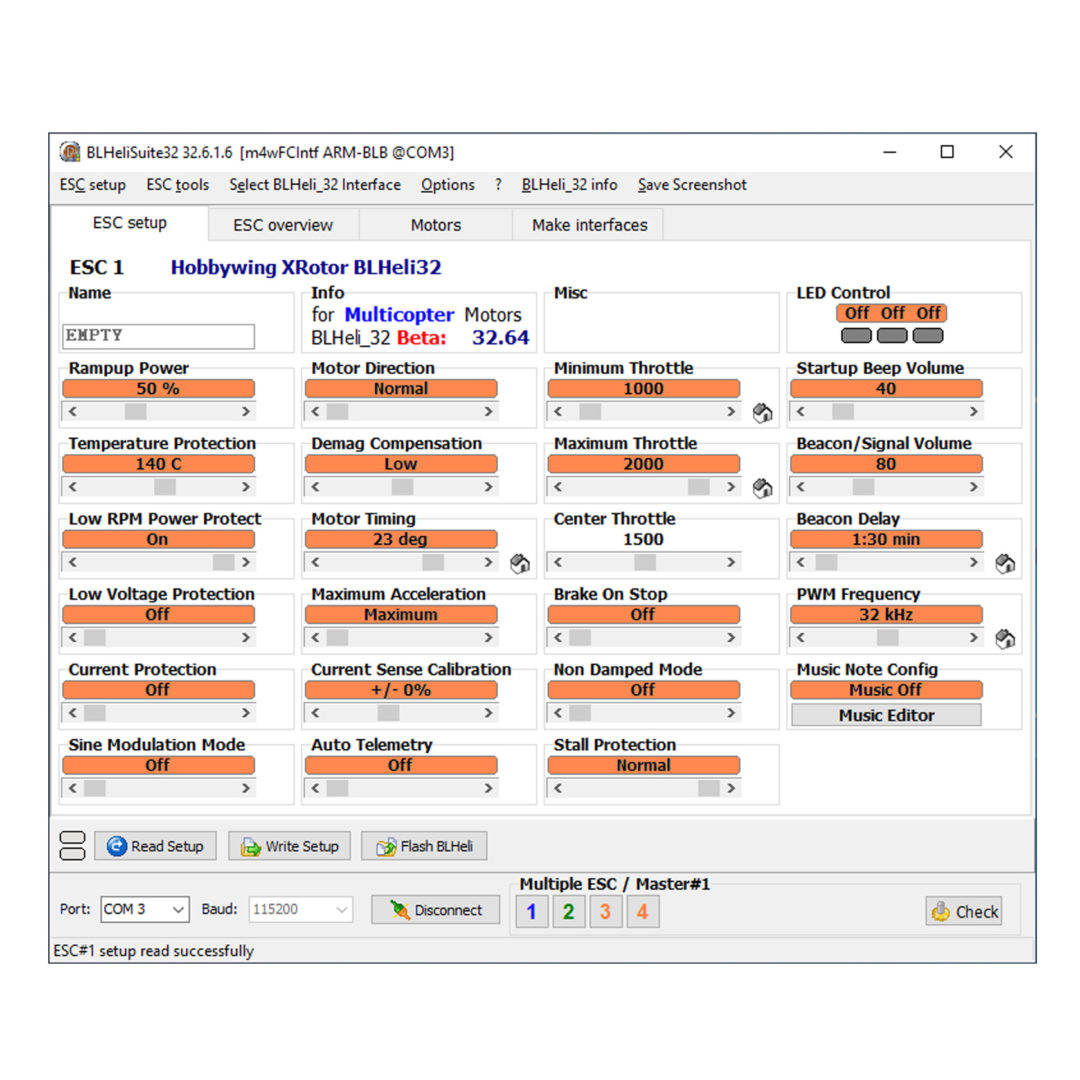Click the Minimum Throttle calibration icon
Viewport: 1080px width, 1080px height.
point(762,413)
